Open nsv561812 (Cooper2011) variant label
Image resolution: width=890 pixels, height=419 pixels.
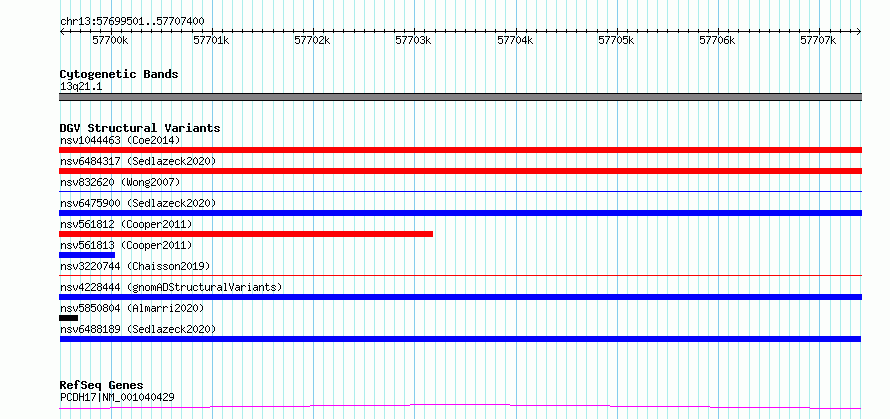(126, 224)
